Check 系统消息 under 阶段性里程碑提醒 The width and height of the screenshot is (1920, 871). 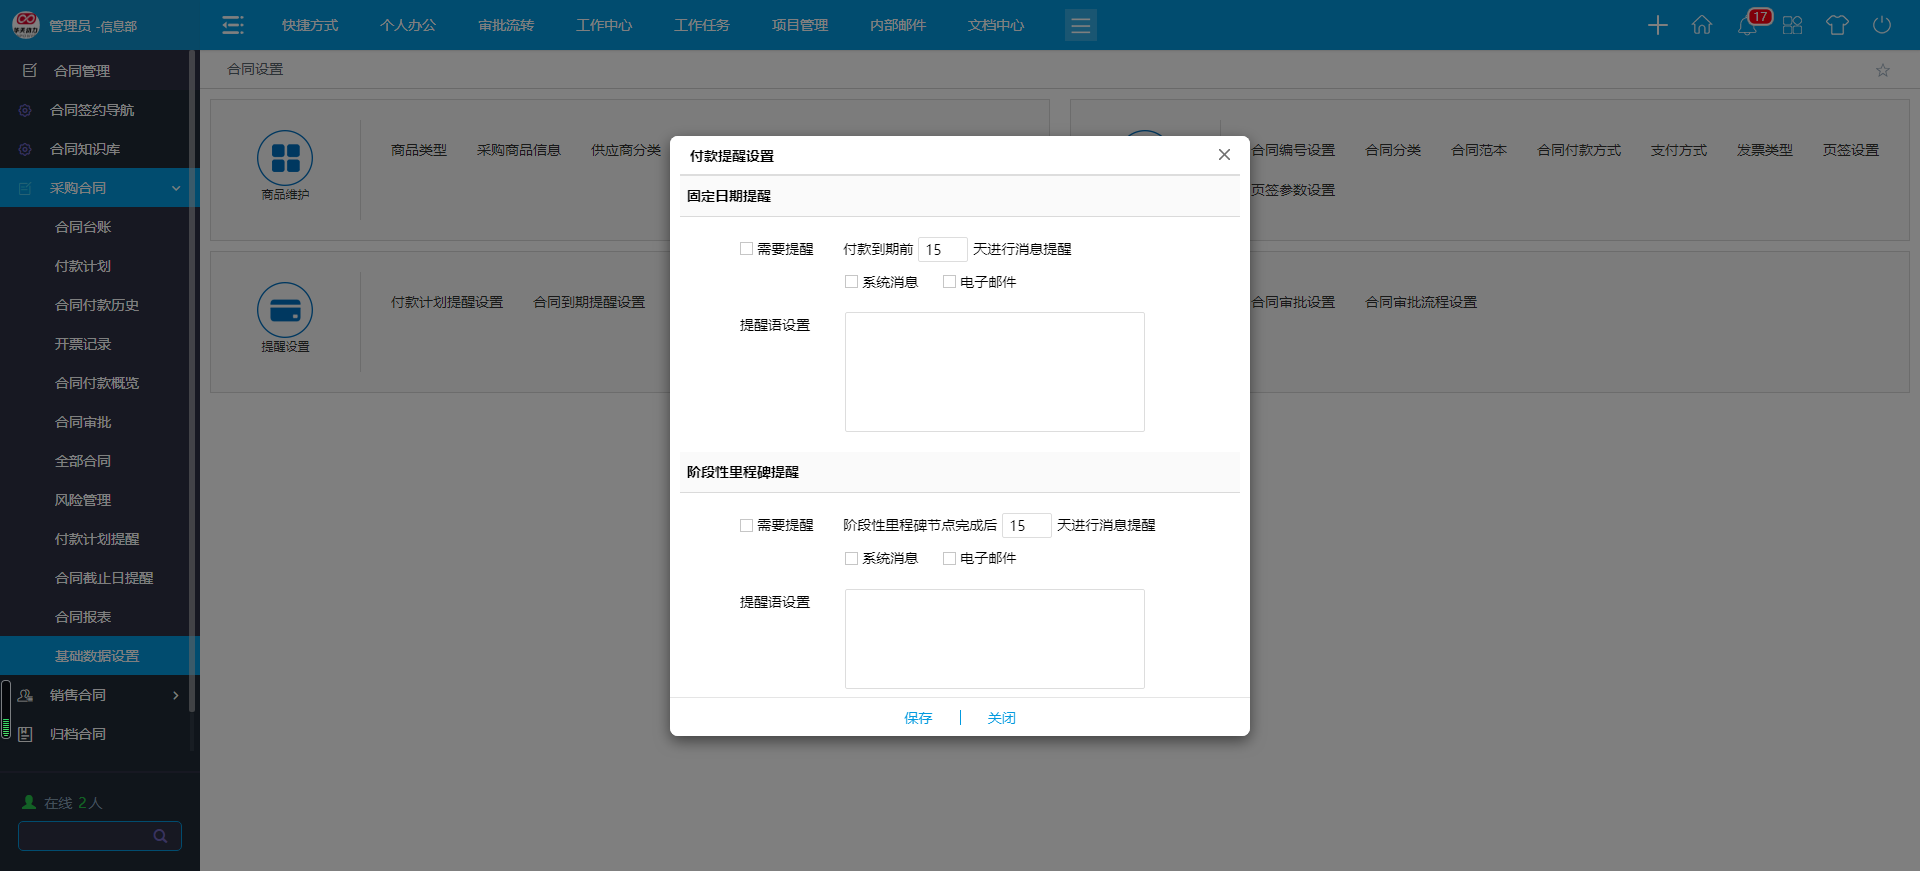click(x=852, y=558)
